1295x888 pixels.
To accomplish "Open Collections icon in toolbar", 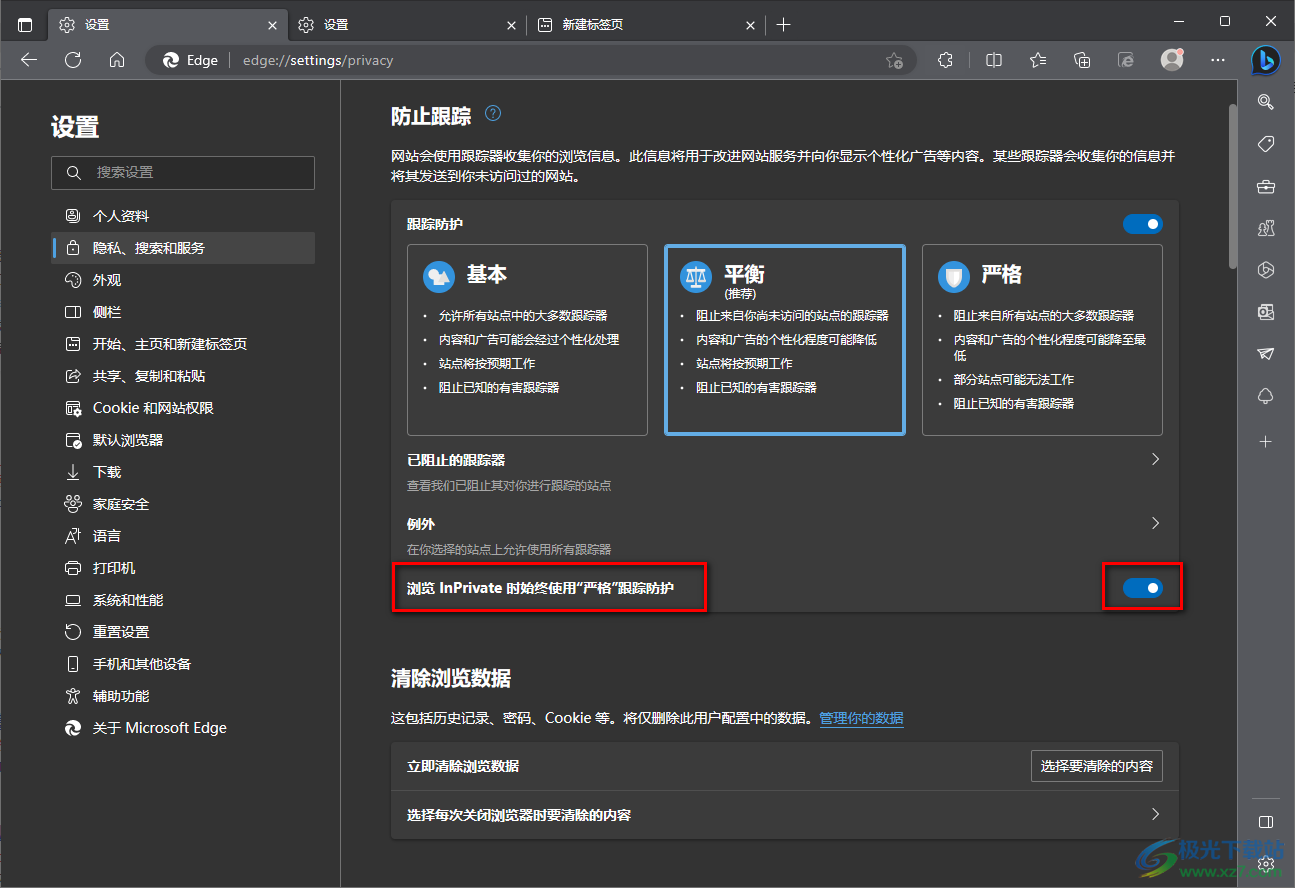I will point(1082,60).
